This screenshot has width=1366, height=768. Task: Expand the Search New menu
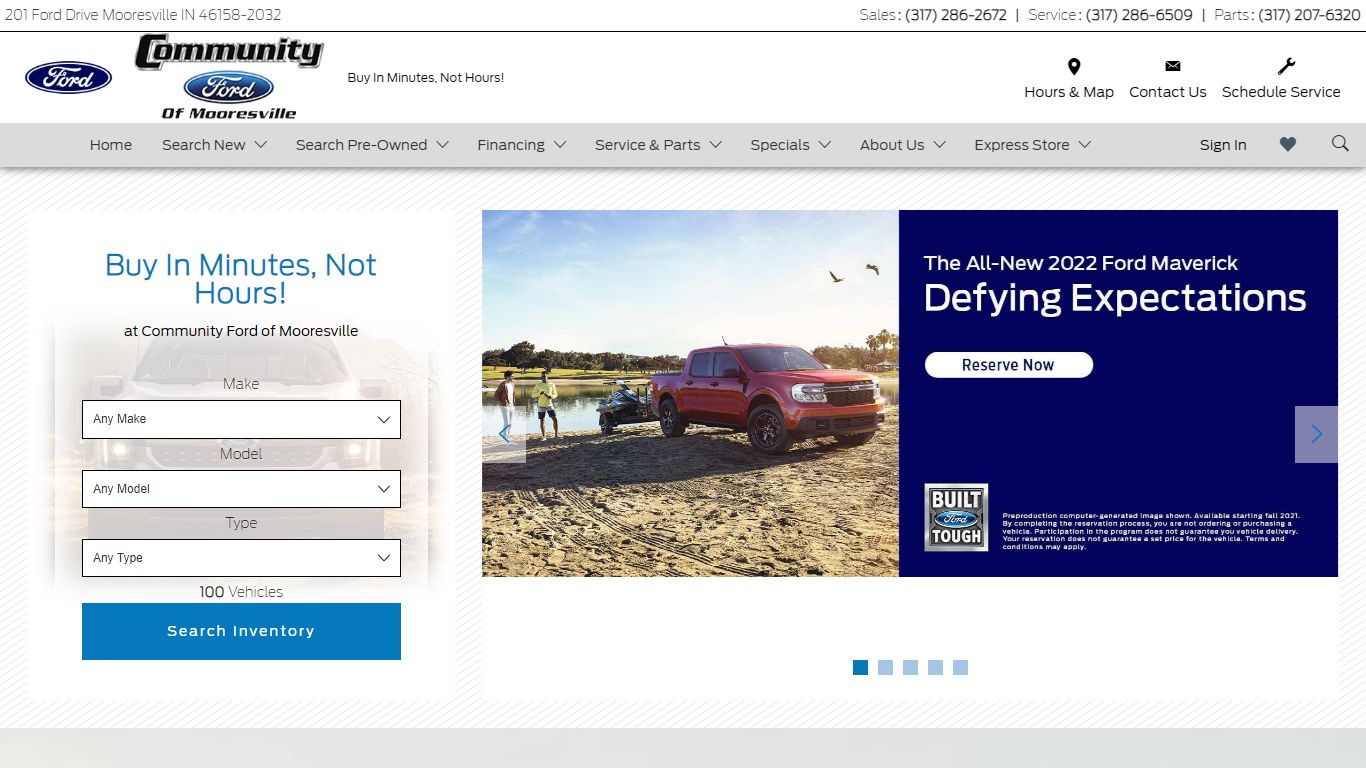[214, 145]
